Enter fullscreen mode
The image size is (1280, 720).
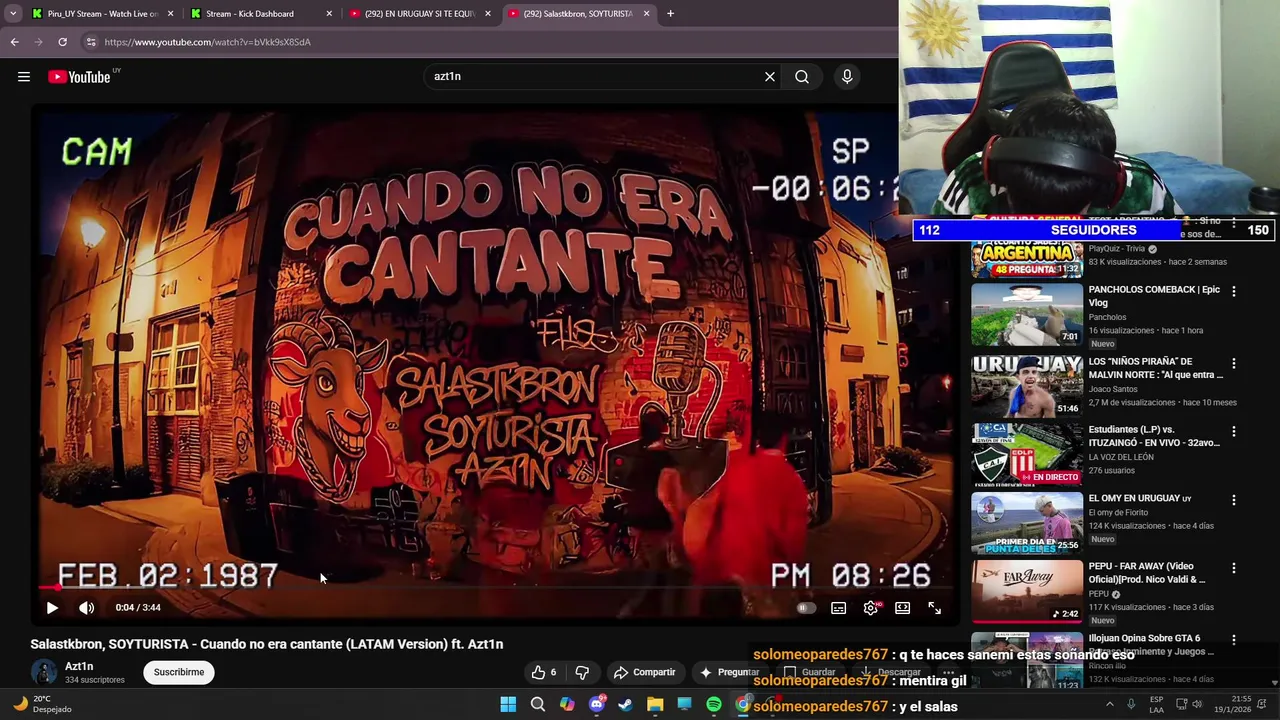(x=934, y=607)
